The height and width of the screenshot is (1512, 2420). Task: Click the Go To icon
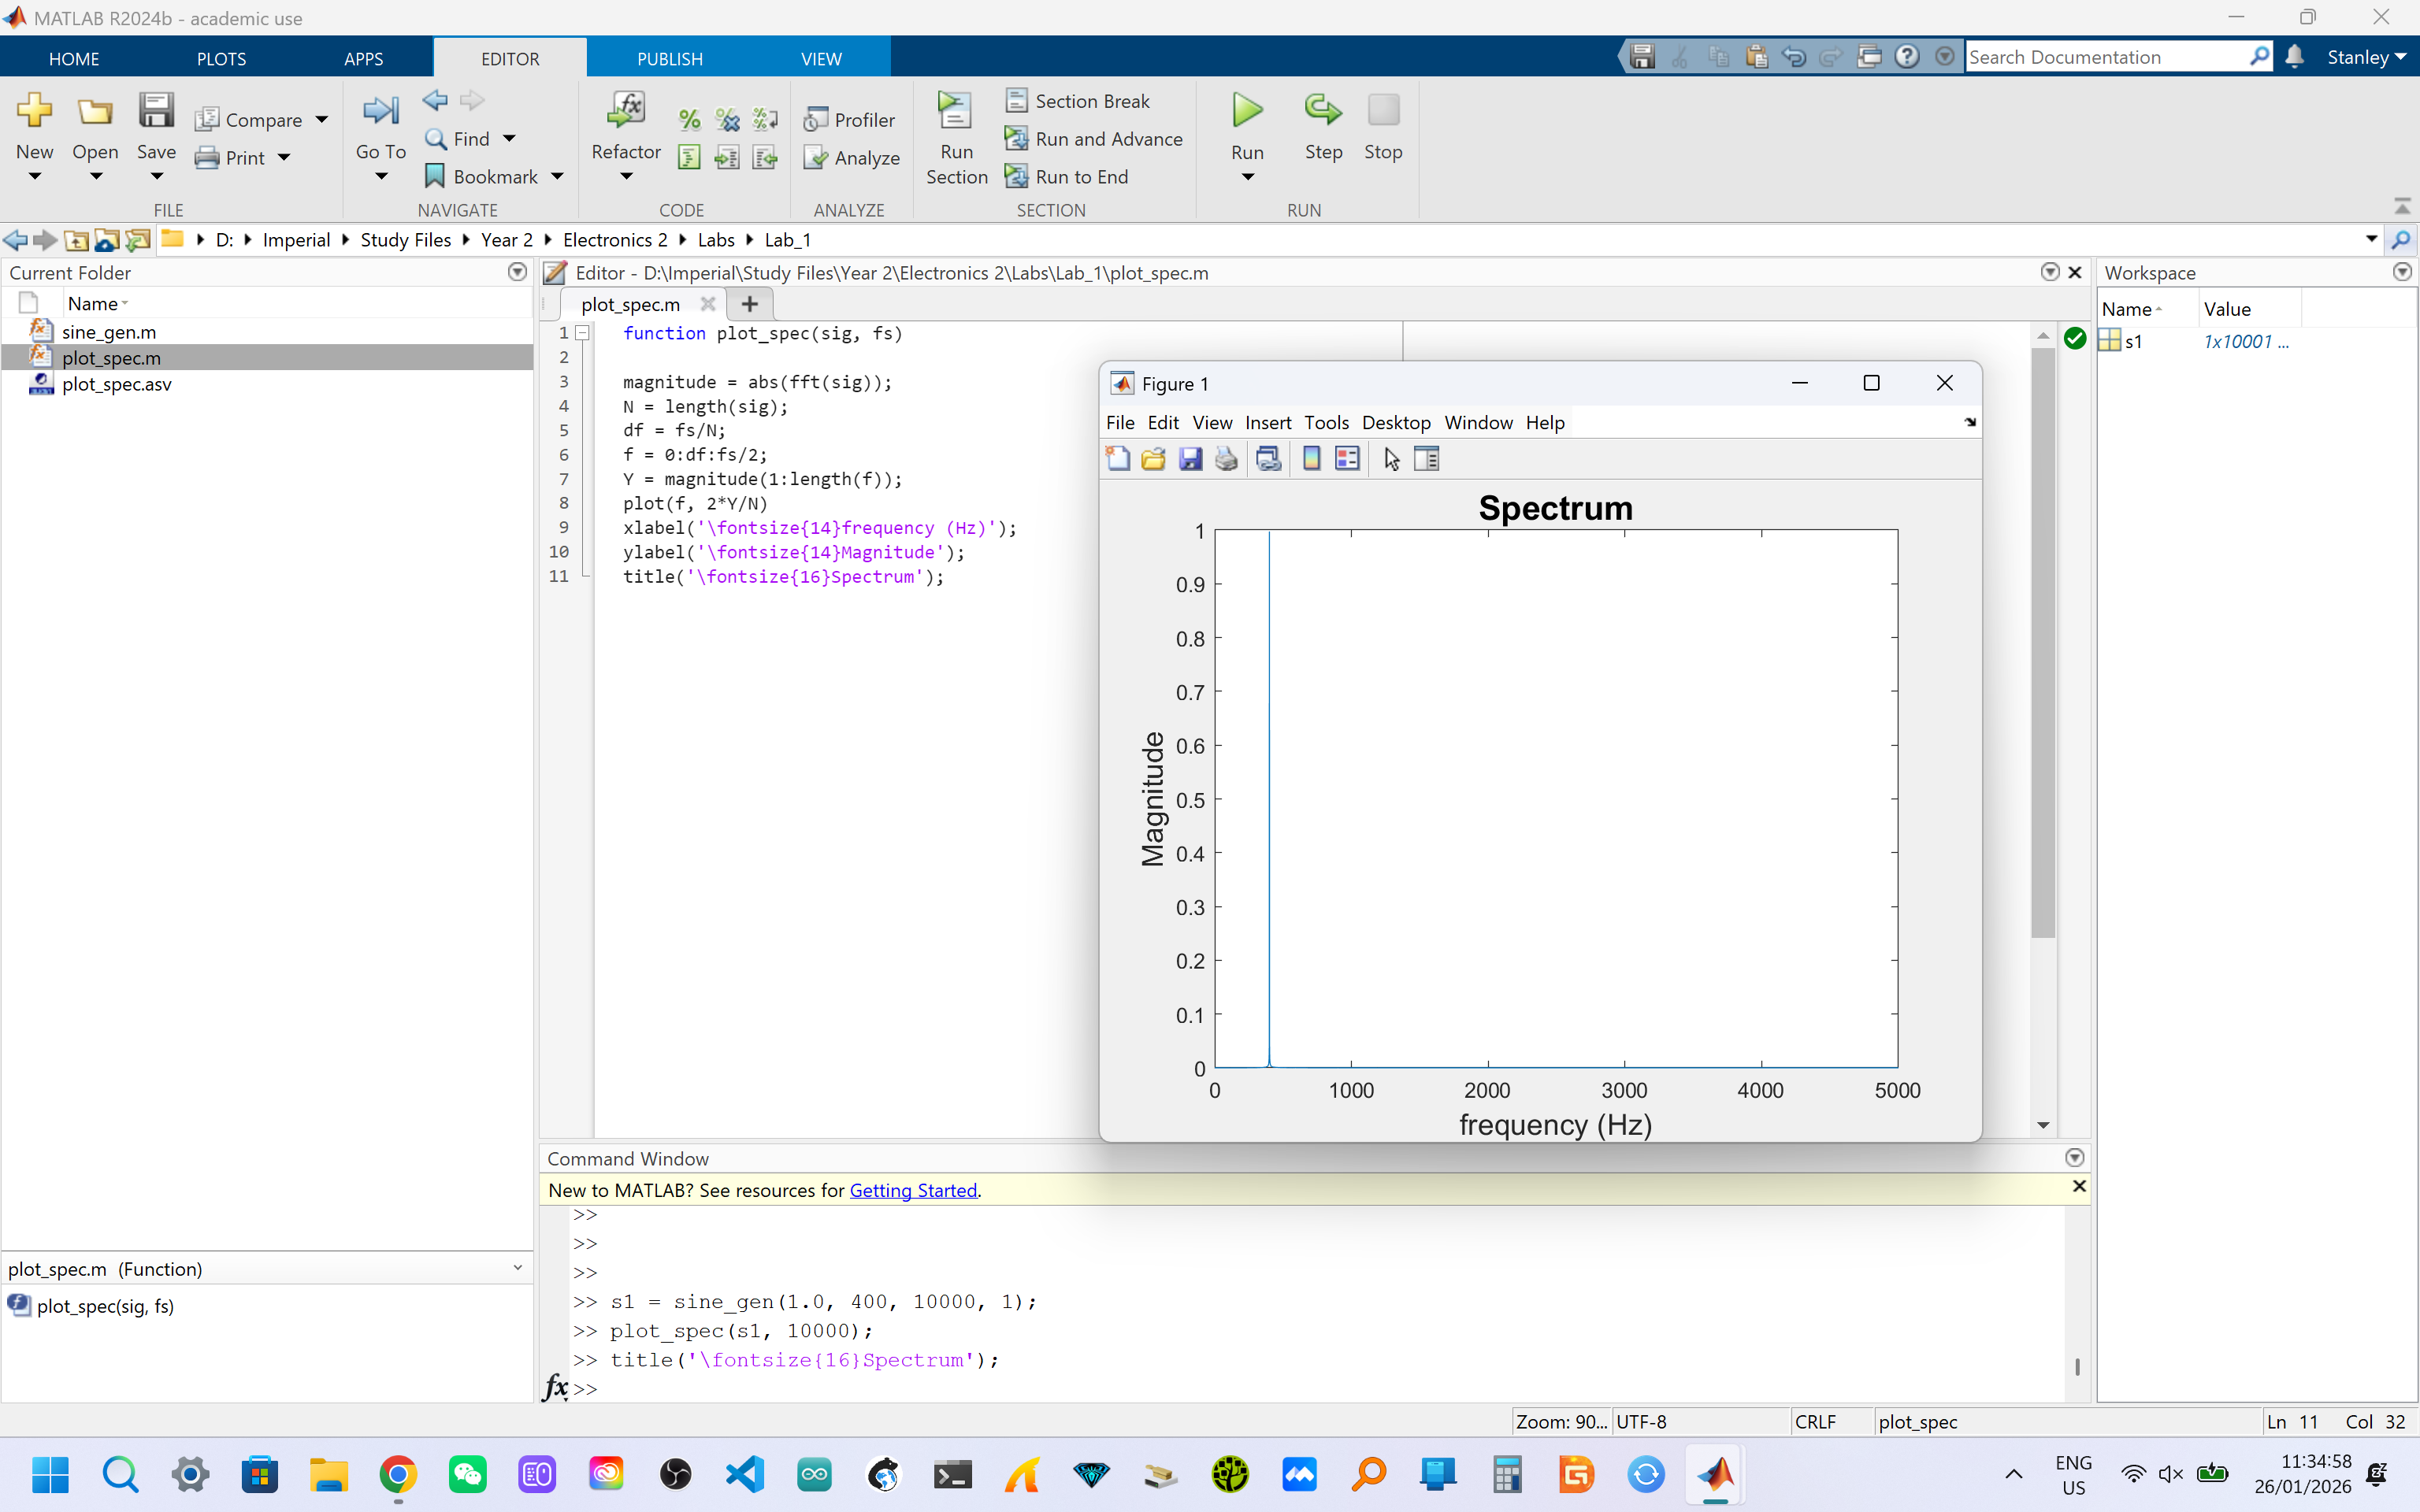(x=381, y=110)
